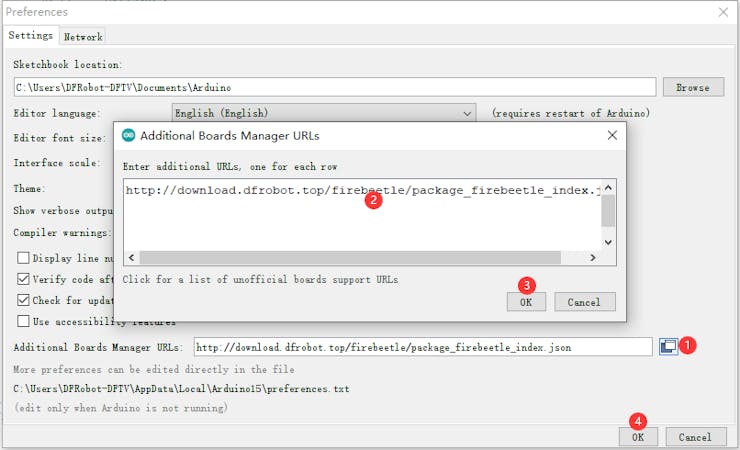This screenshot has height=450, width=740.
Task: Click the down arrow of the vertical scrollbar
Action: click(x=608, y=242)
